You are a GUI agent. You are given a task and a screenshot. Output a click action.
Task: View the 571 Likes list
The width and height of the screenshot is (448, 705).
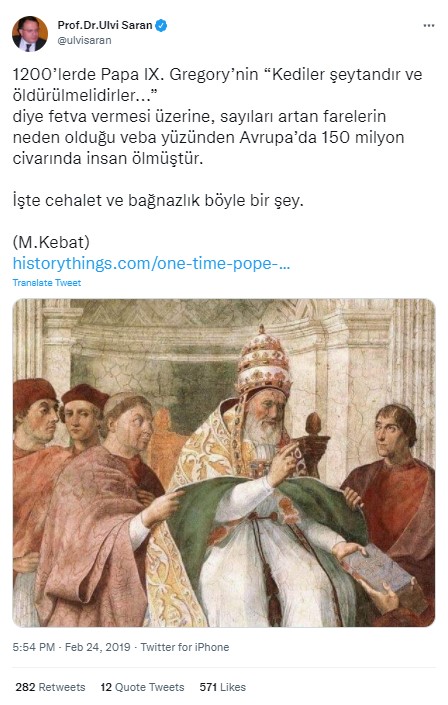pyautogui.click(x=223, y=687)
